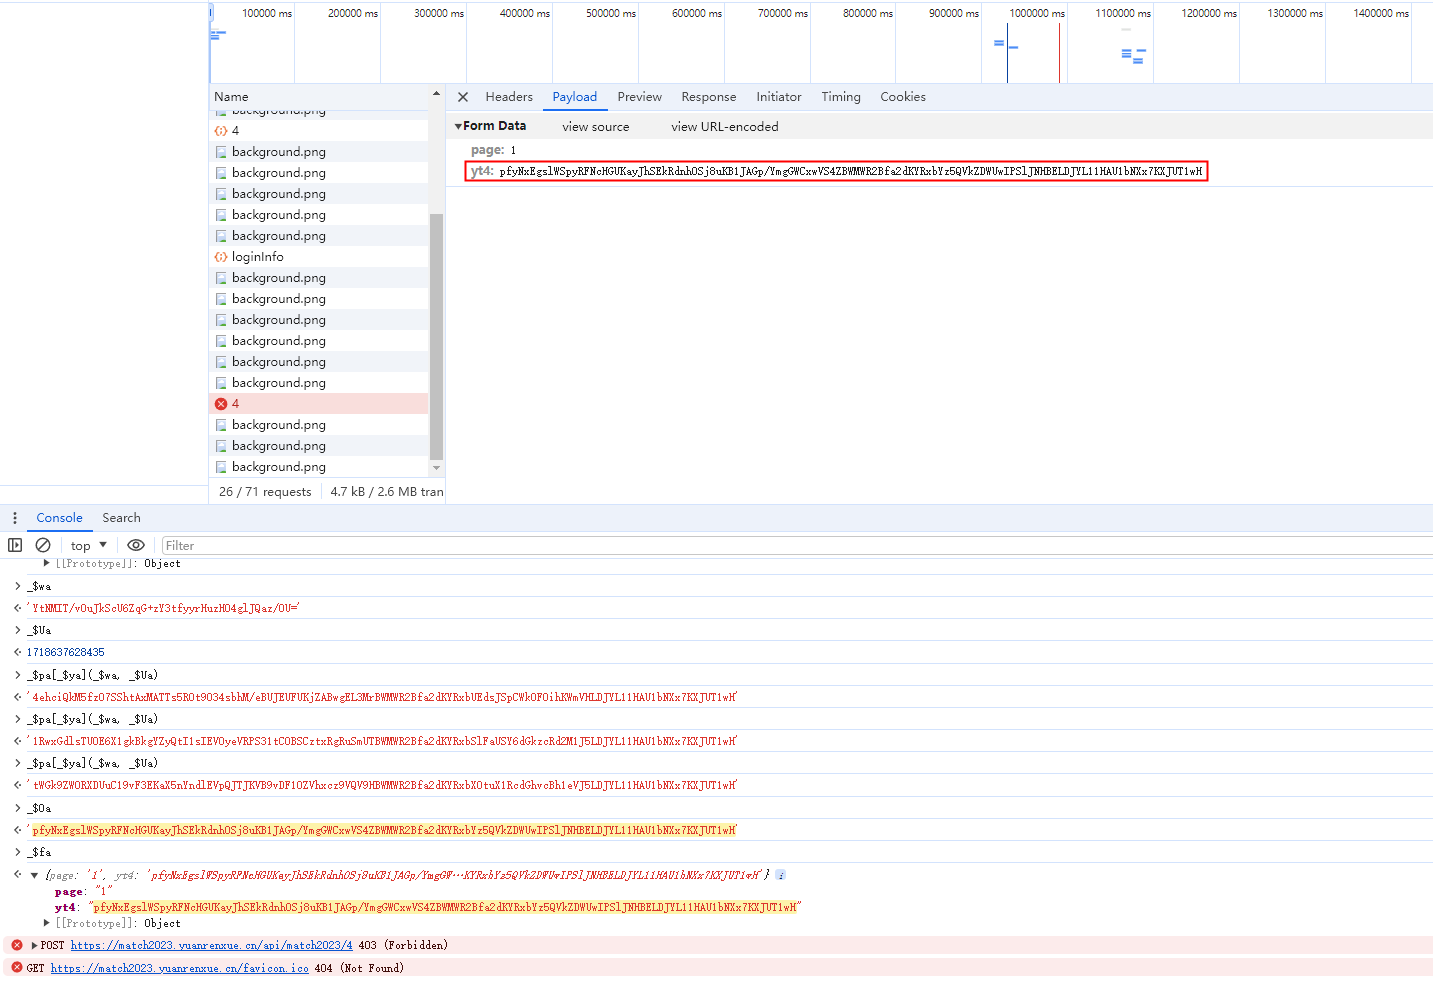Click the view URL-encoded link
This screenshot has width=1433, height=982.
(x=725, y=127)
